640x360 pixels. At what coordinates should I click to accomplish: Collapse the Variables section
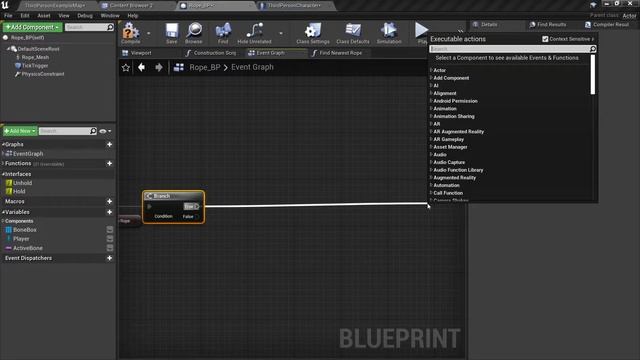[3, 212]
